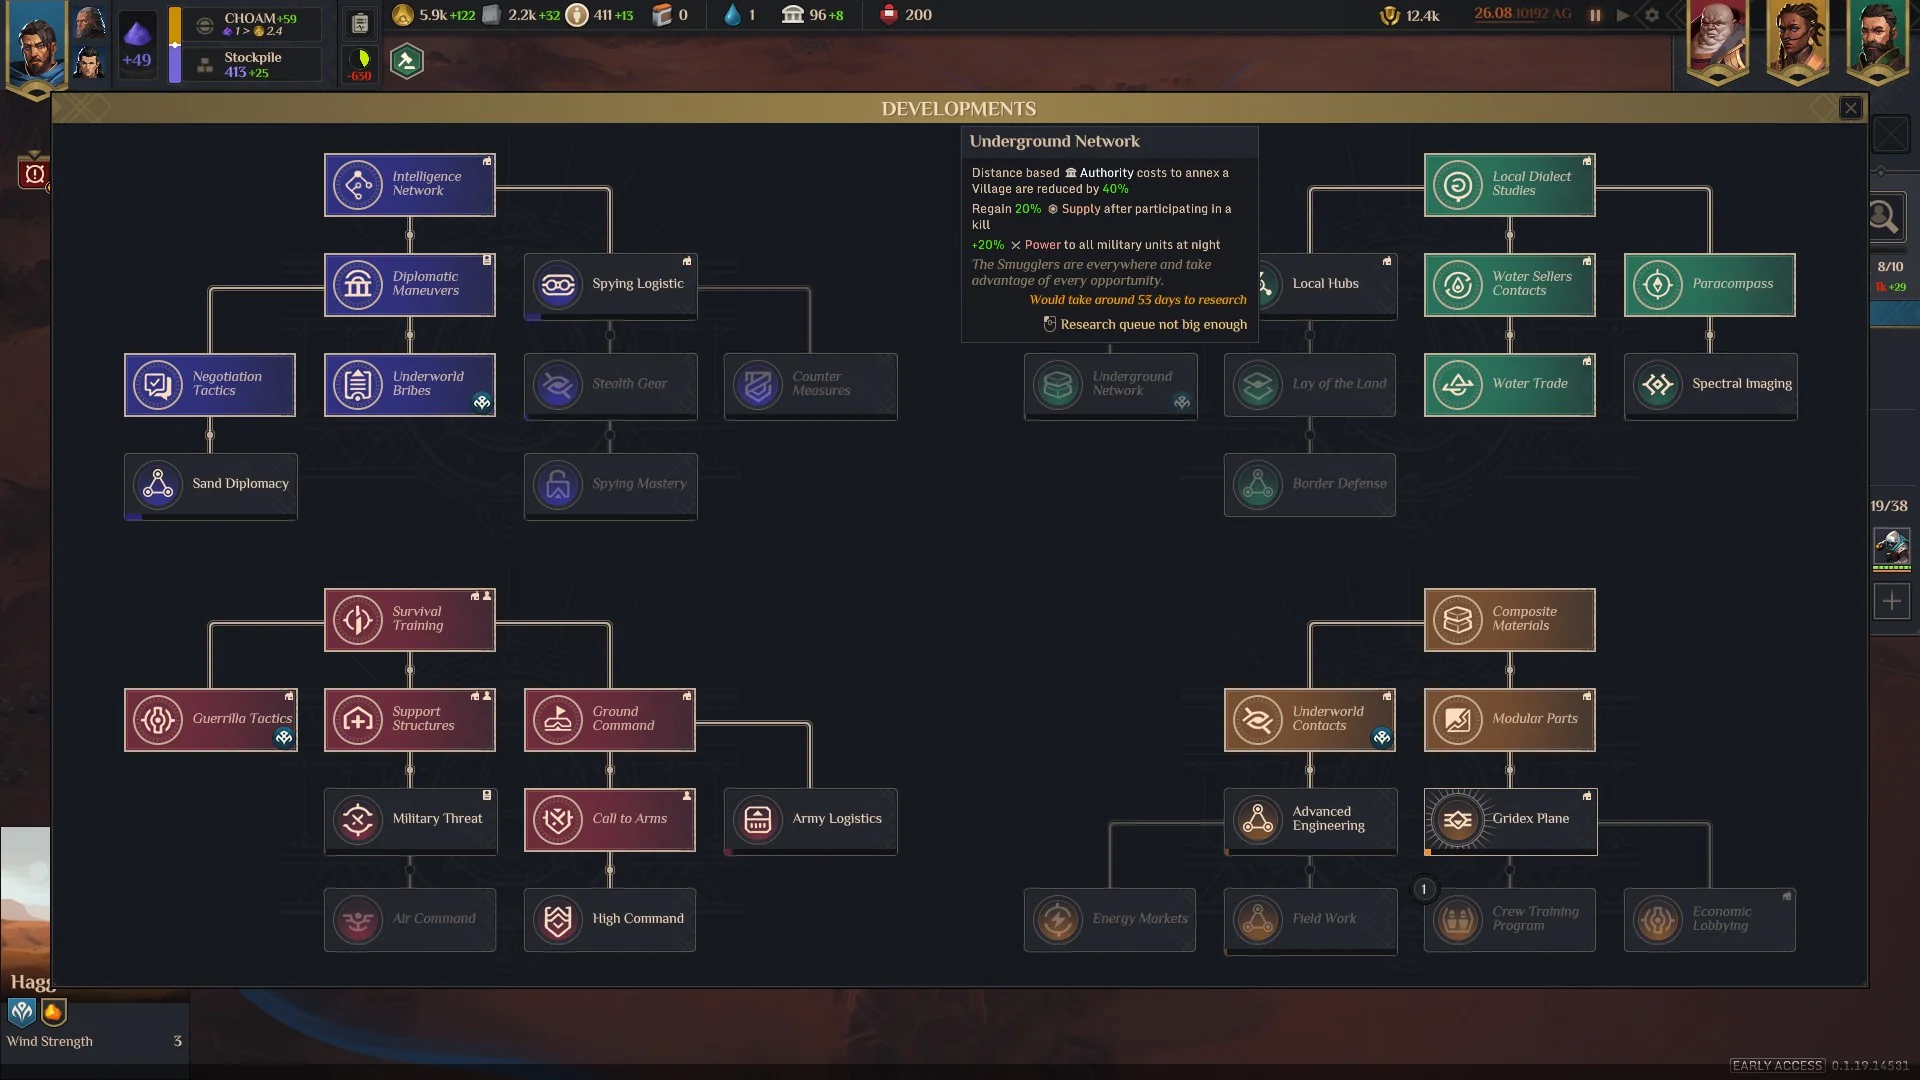1920x1080 pixels.
Task: Pause the game with the pause button
Action: pyautogui.click(x=1595, y=15)
